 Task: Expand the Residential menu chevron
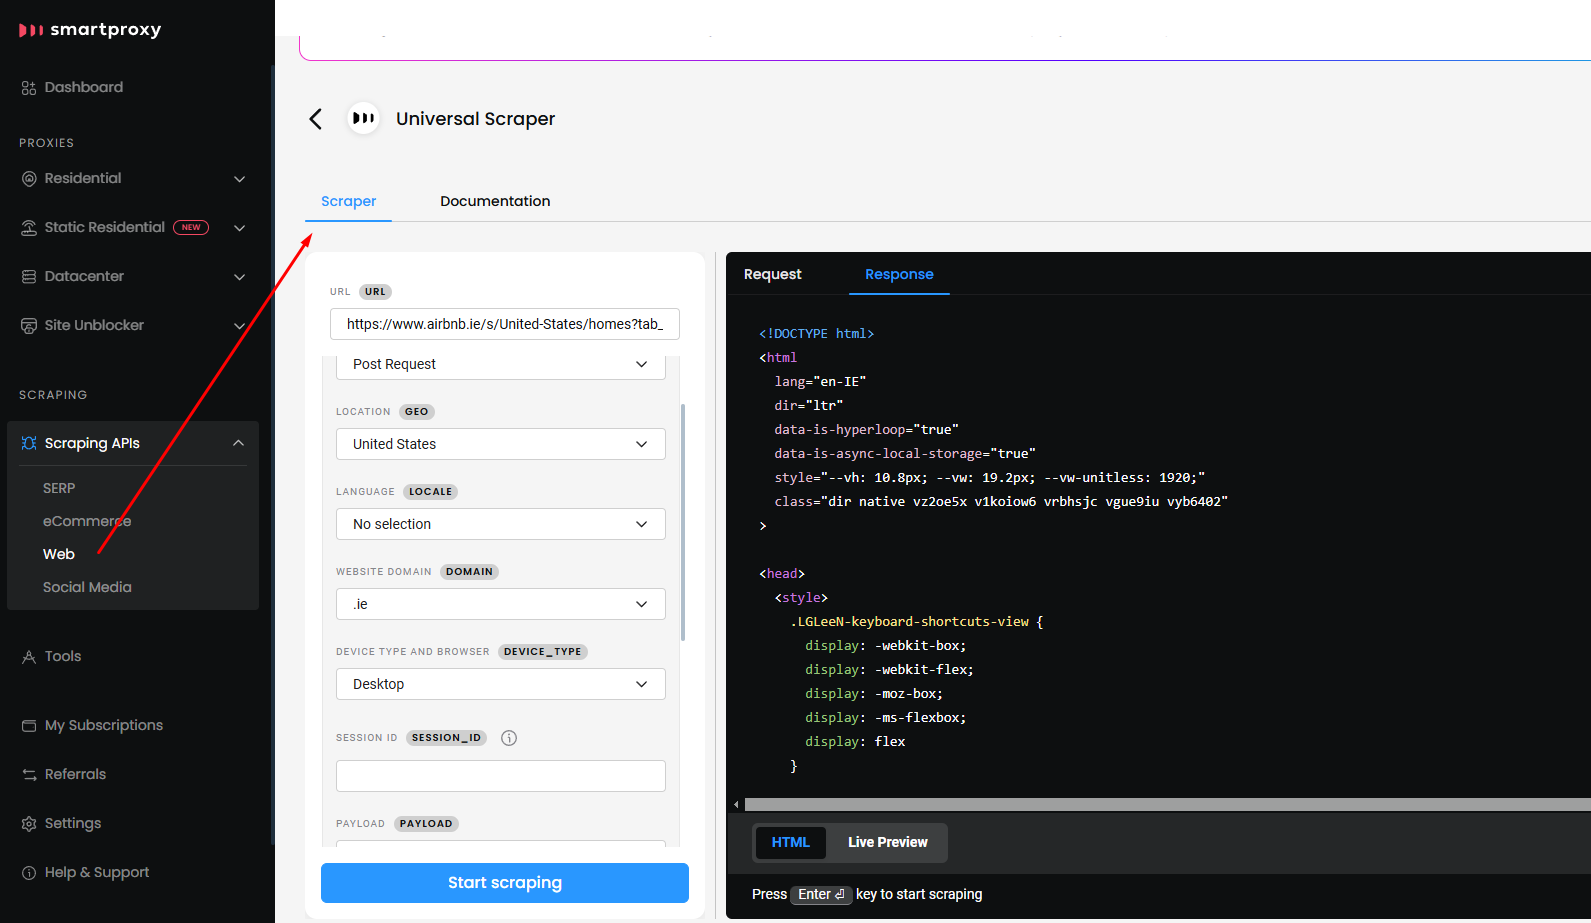point(239,179)
